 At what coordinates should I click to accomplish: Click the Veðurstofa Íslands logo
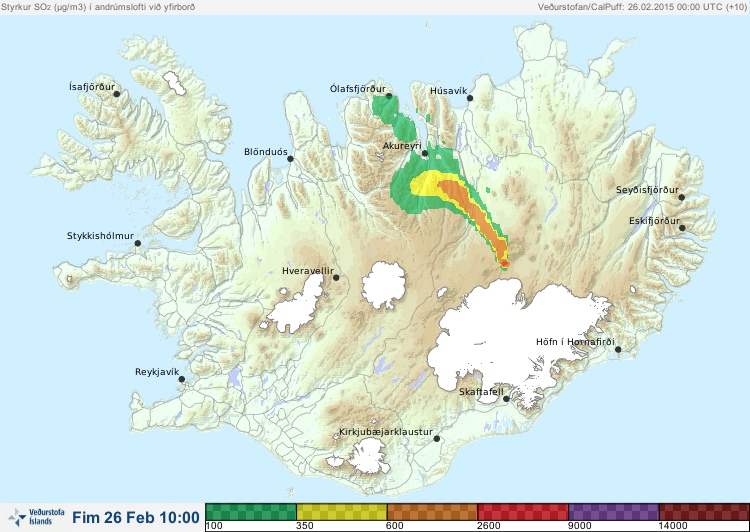point(36,517)
